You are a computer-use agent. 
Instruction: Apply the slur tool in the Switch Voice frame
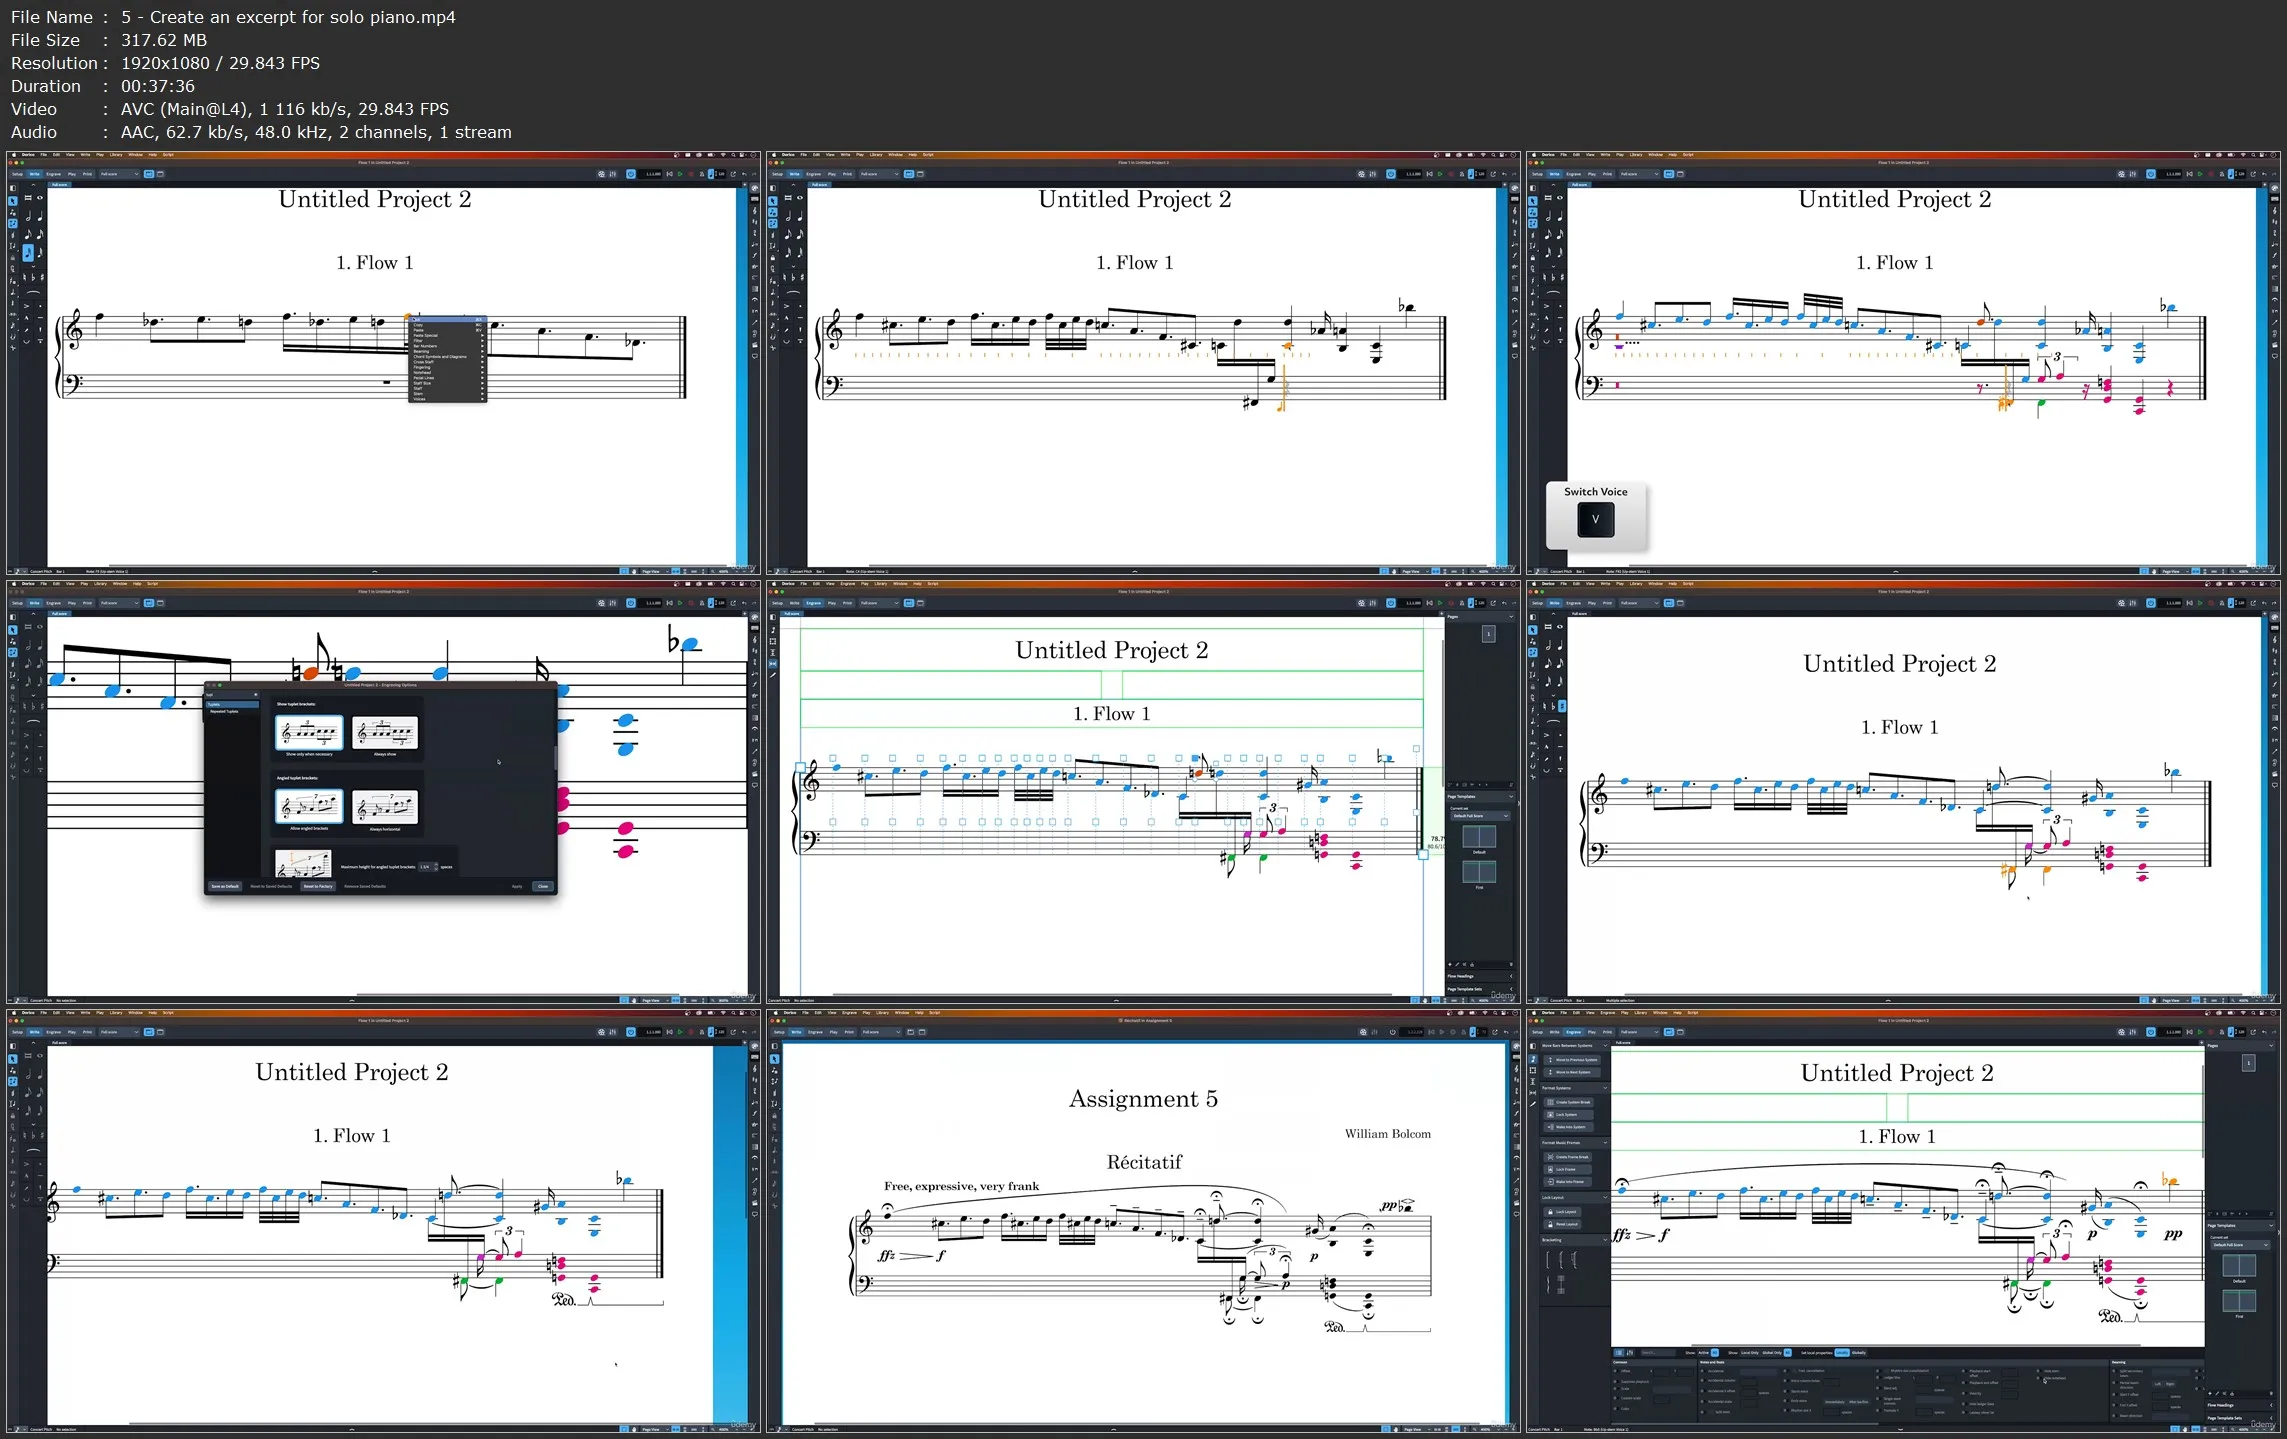point(1553,292)
